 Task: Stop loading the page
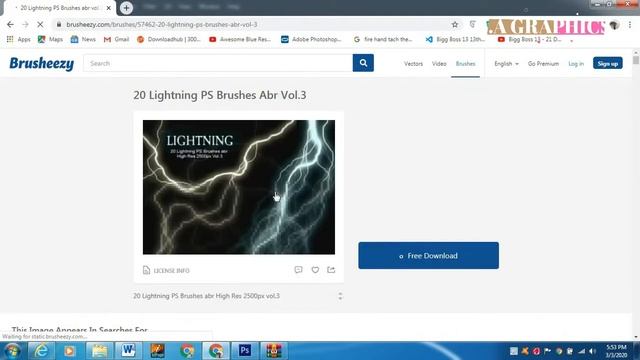(x=40, y=24)
